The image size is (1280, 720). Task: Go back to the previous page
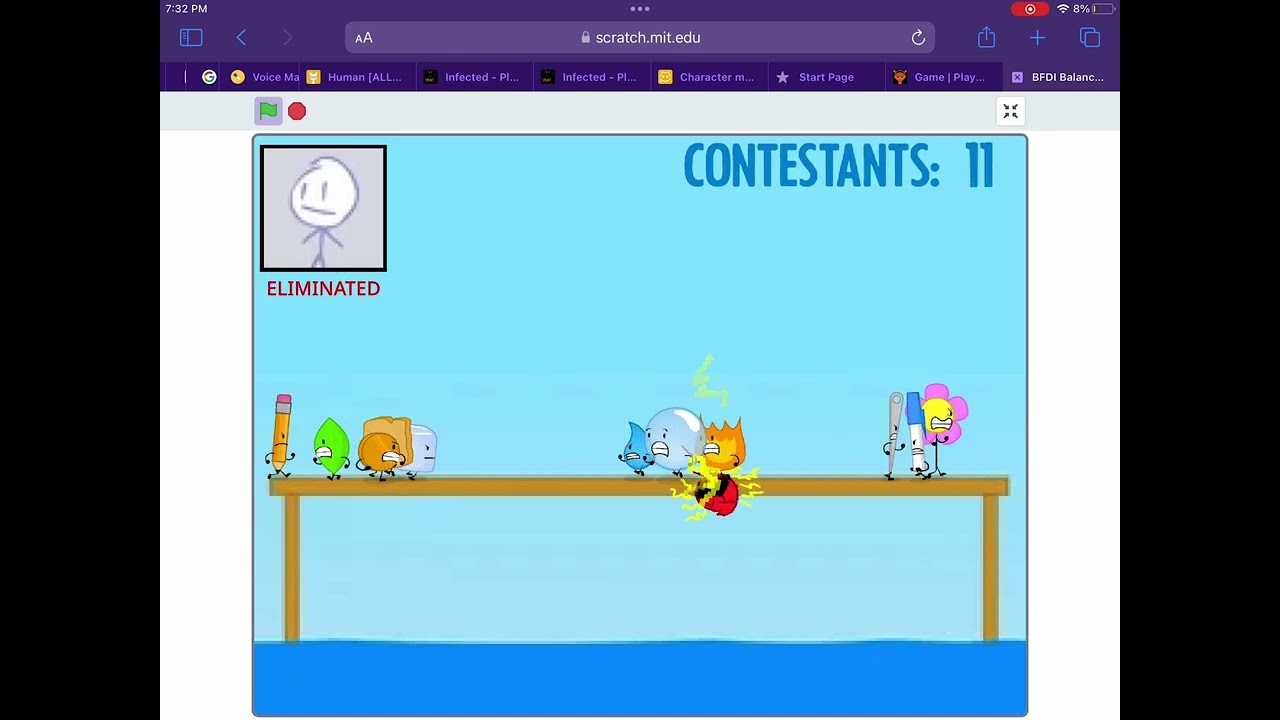241,38
